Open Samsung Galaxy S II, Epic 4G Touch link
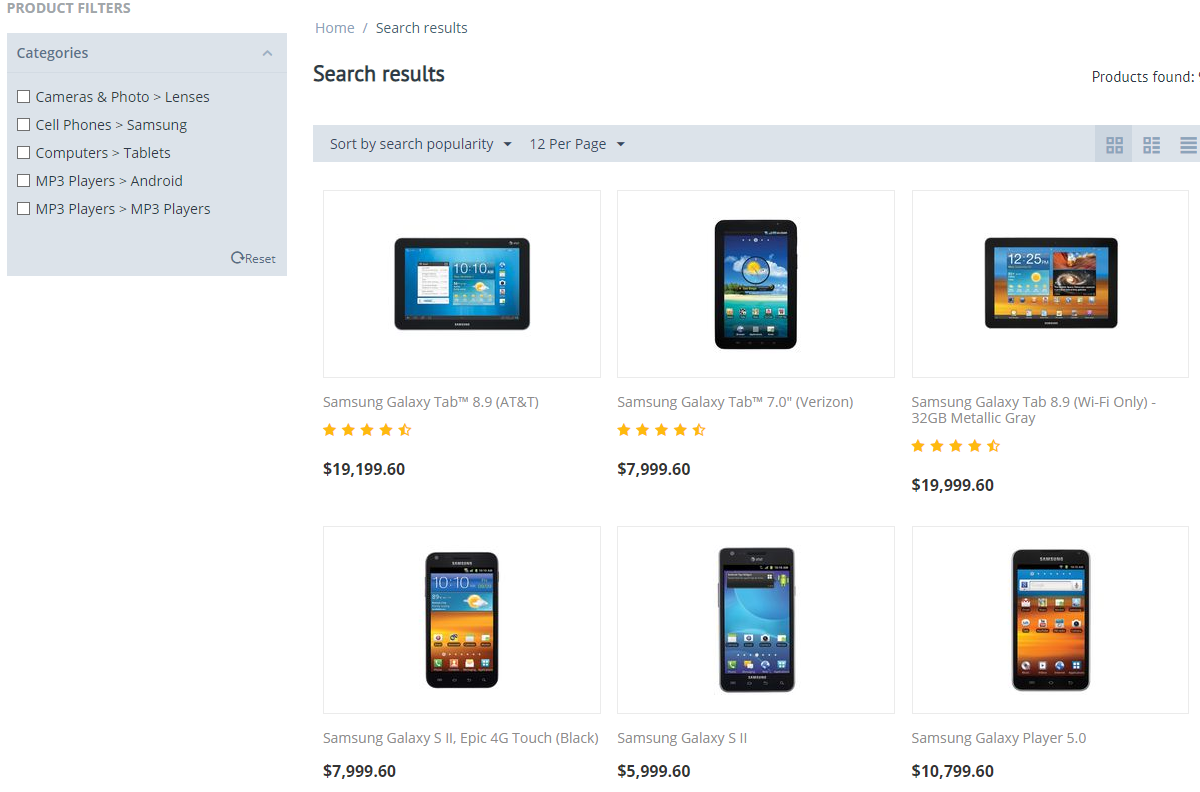Image resolution: width=1200 pixels, height=792 pixels. (461, 738)
